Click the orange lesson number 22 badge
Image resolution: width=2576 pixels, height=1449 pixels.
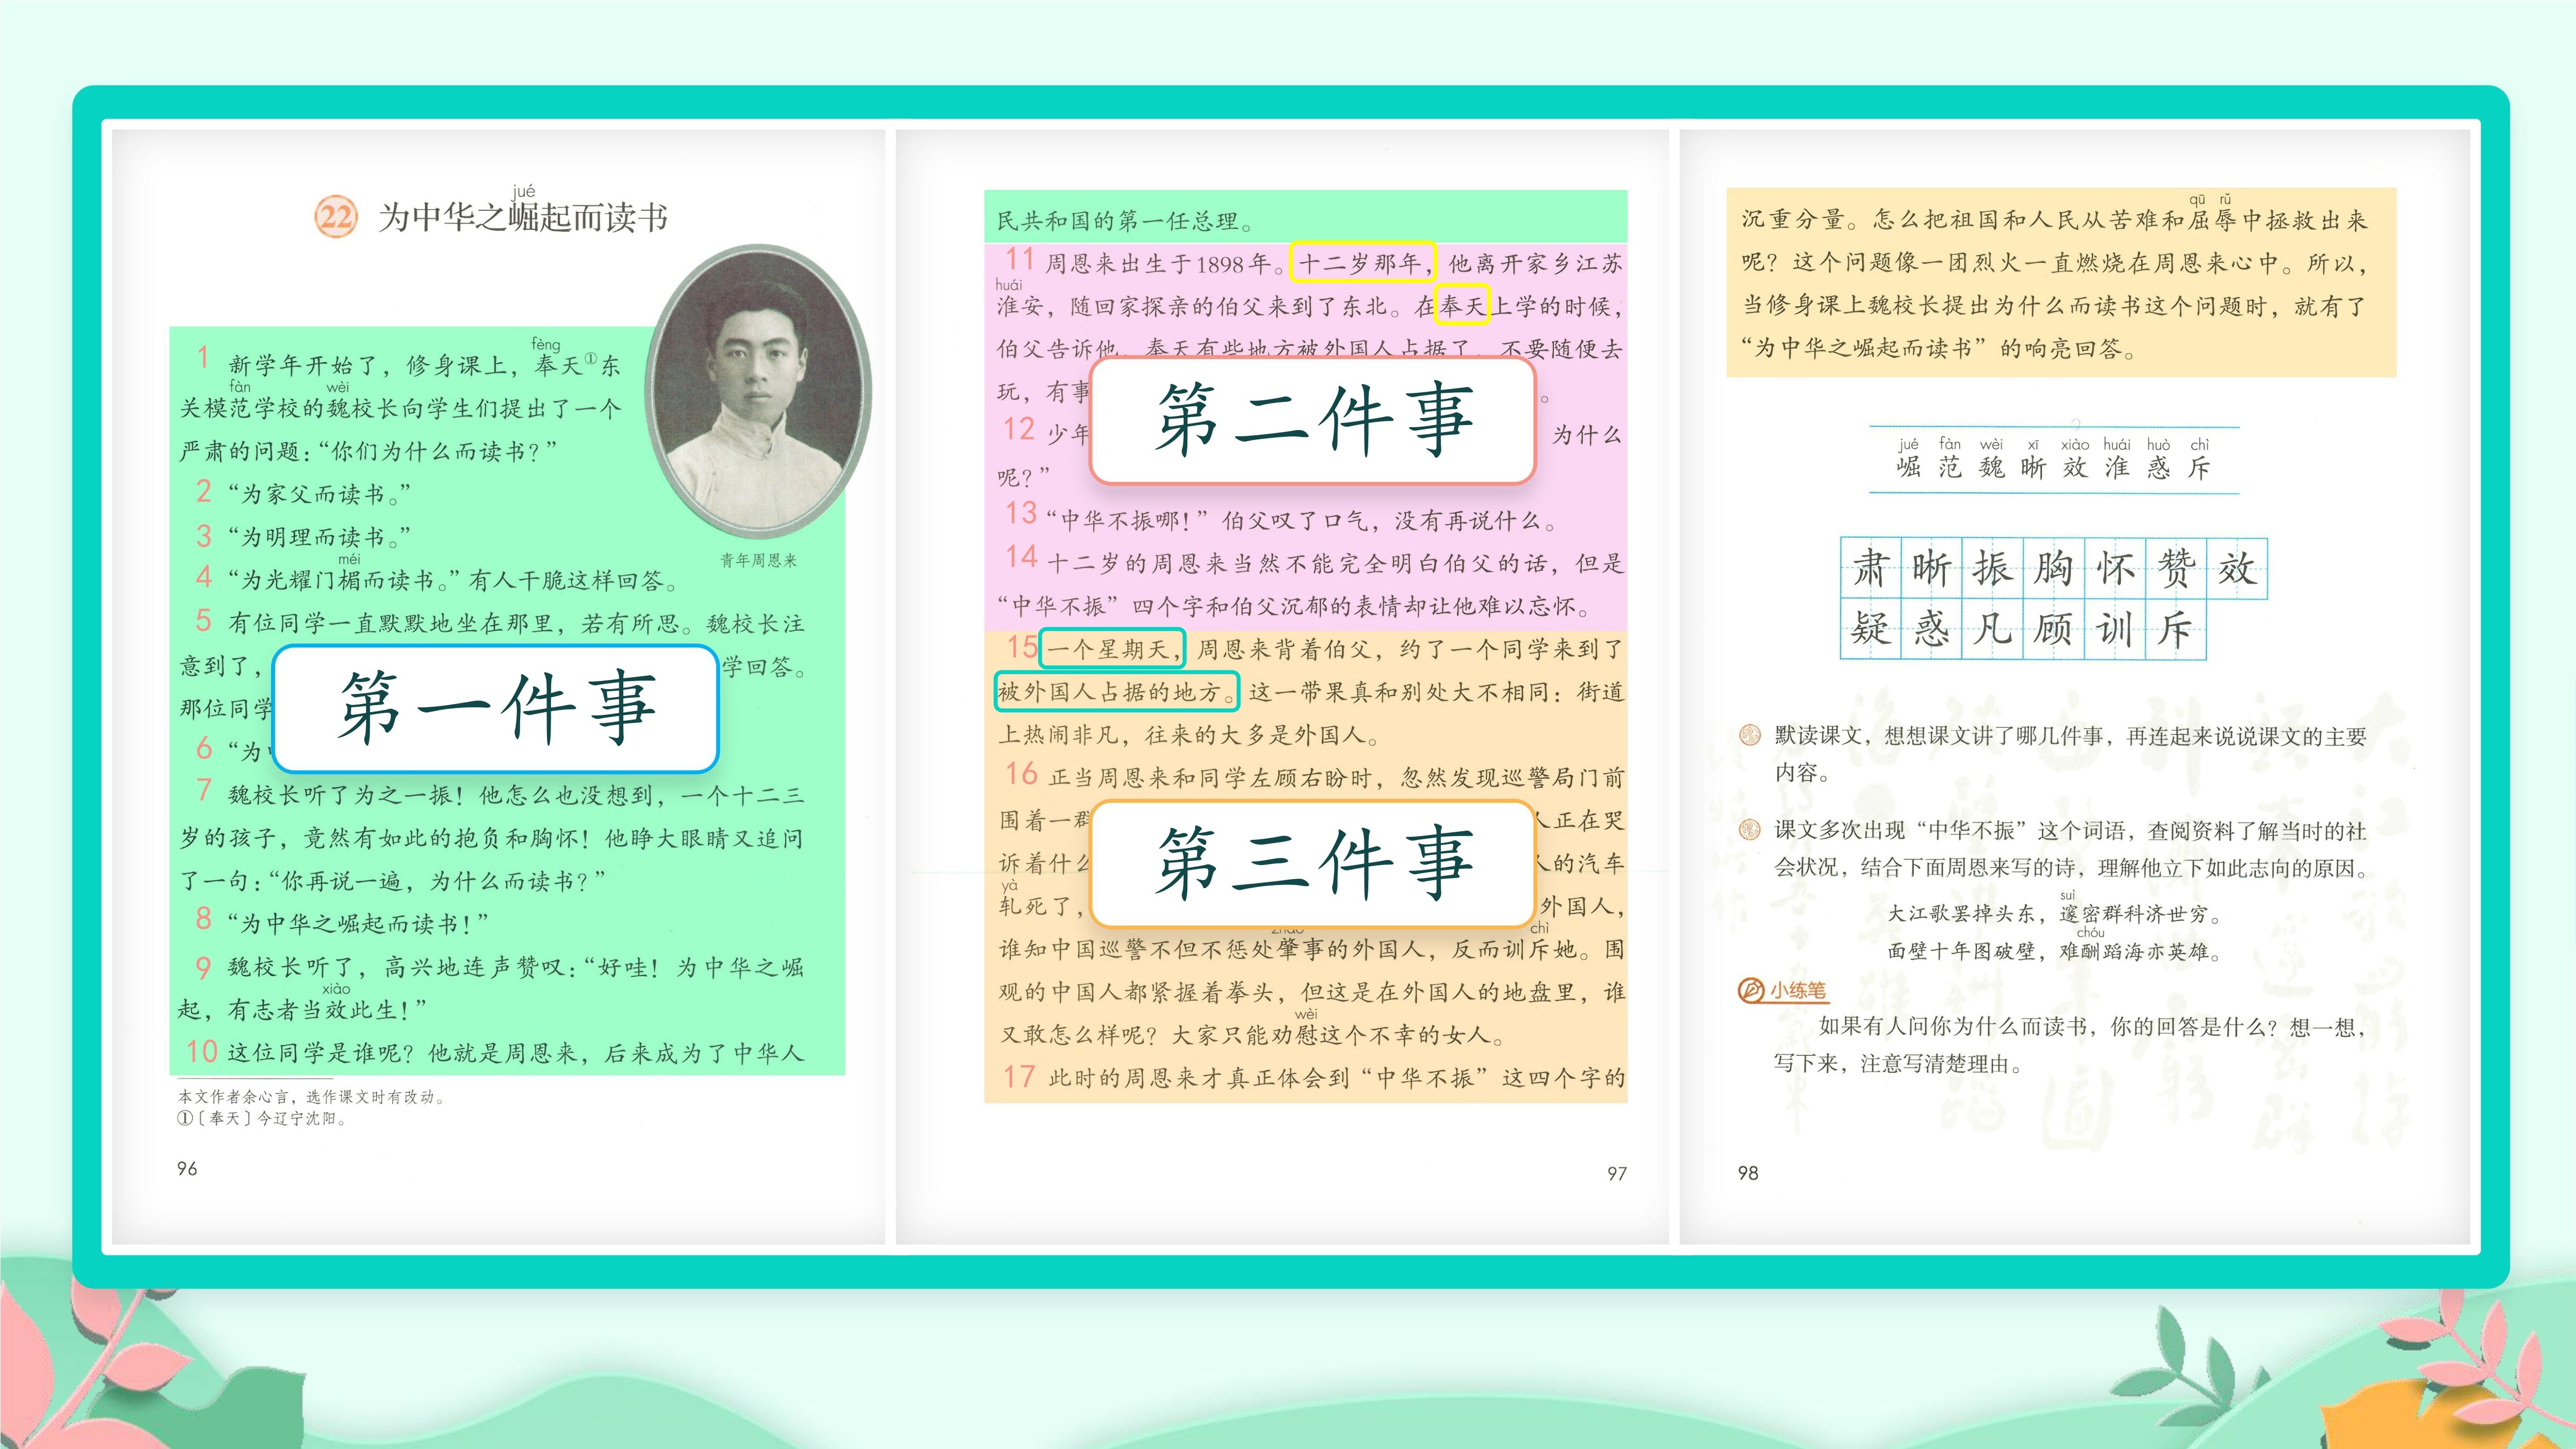(335, 217)
